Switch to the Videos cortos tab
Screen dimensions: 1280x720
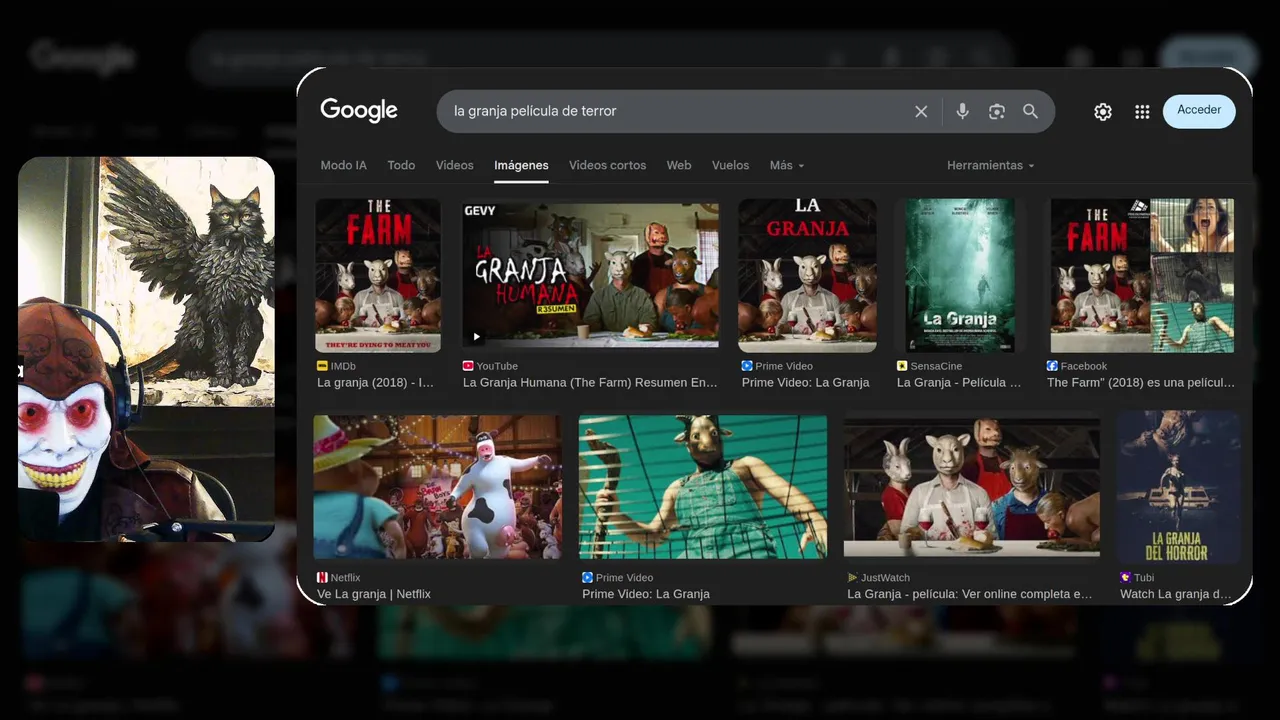607,165
